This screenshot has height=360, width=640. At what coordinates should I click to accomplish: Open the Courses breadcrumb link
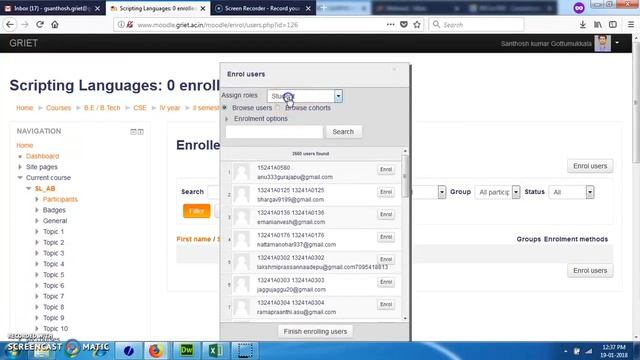[58, 108]
